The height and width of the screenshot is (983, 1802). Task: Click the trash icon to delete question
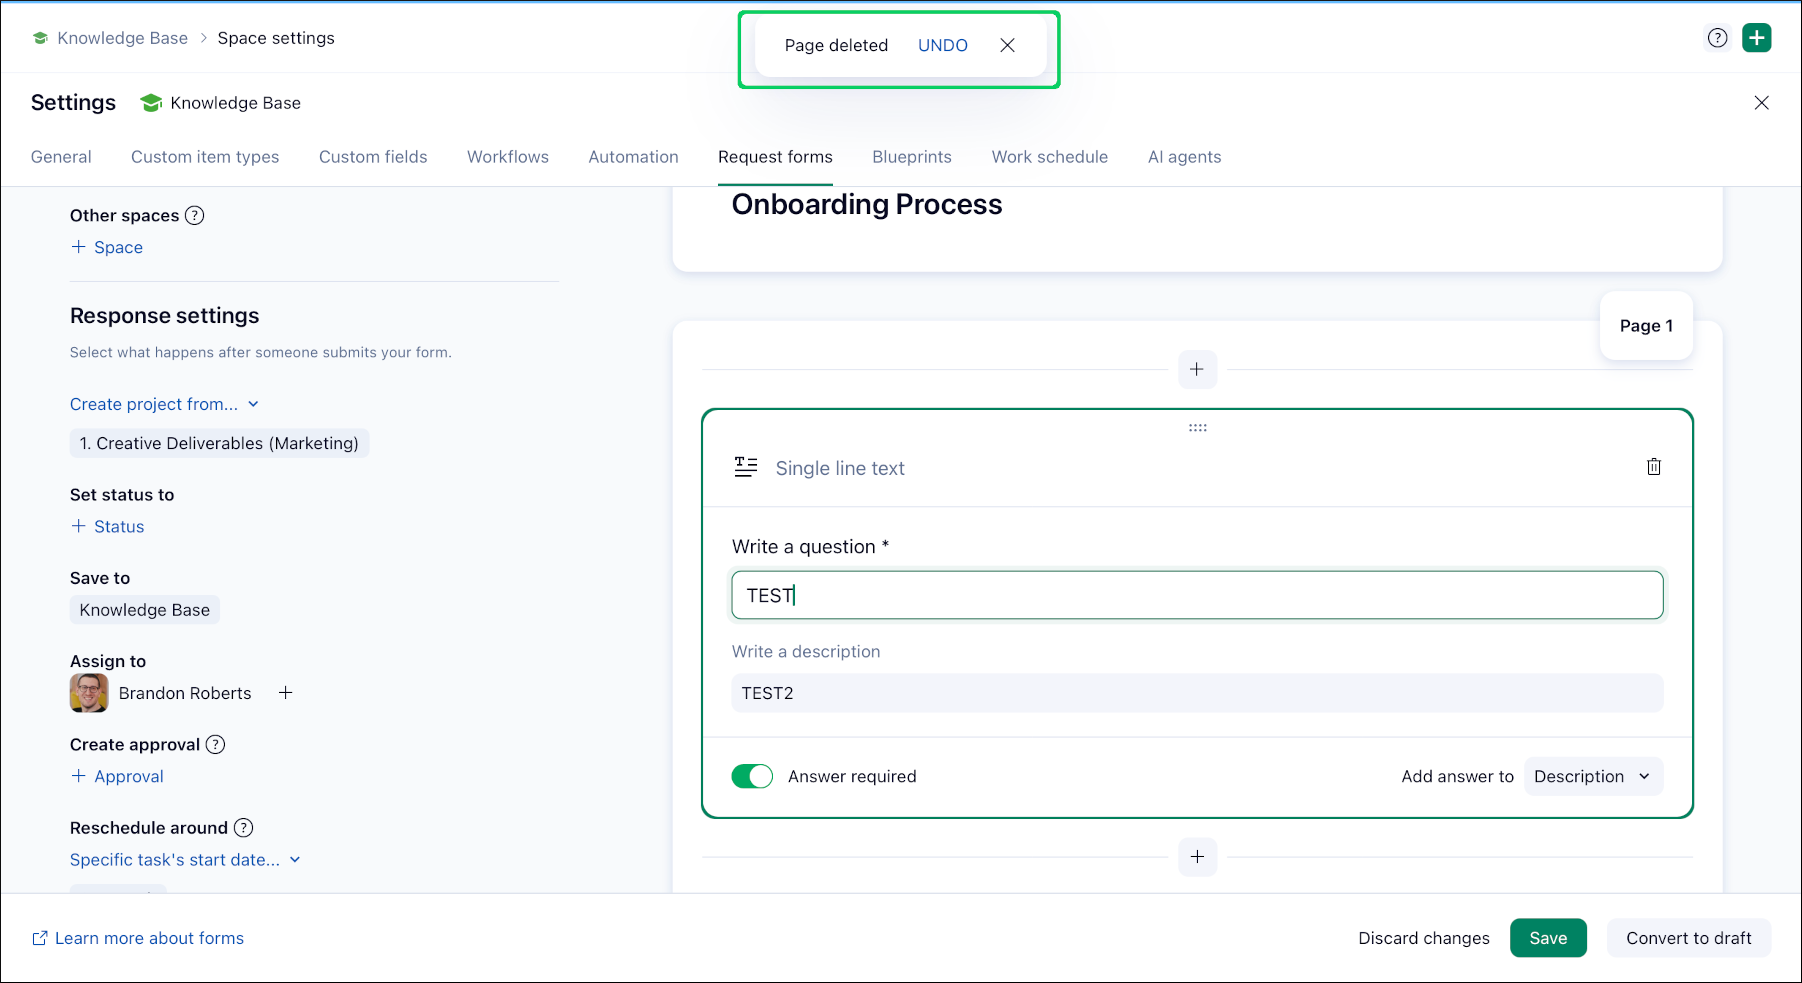coord(1653,467)
